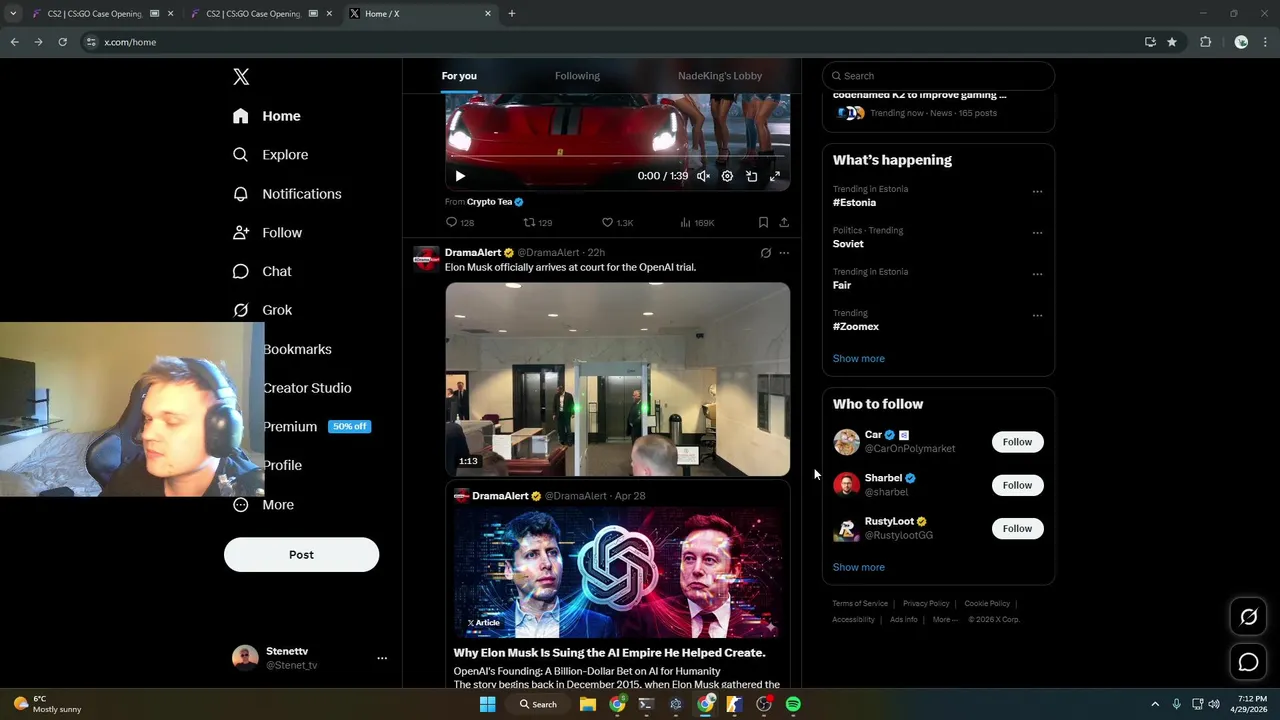
Task: Reload the browser page
Action: click(x=62, y=42)
